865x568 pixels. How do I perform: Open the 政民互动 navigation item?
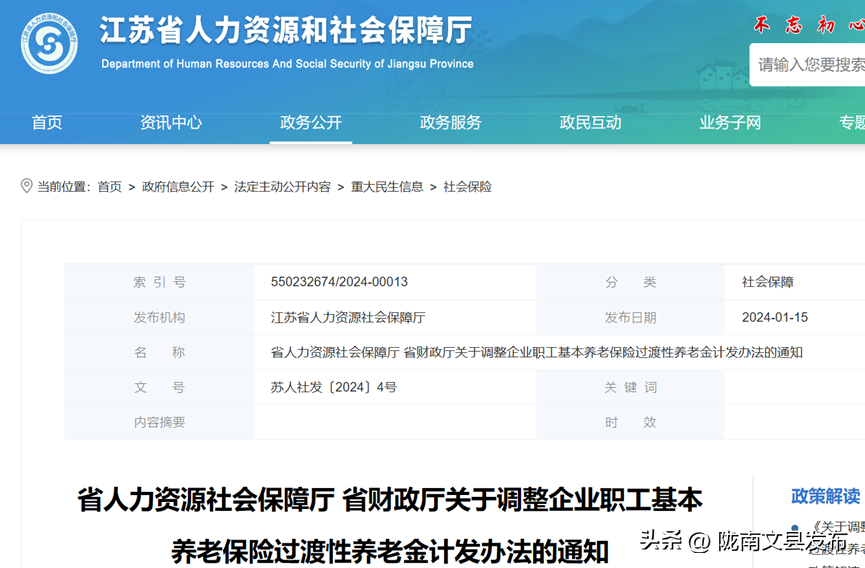point(590,123)
